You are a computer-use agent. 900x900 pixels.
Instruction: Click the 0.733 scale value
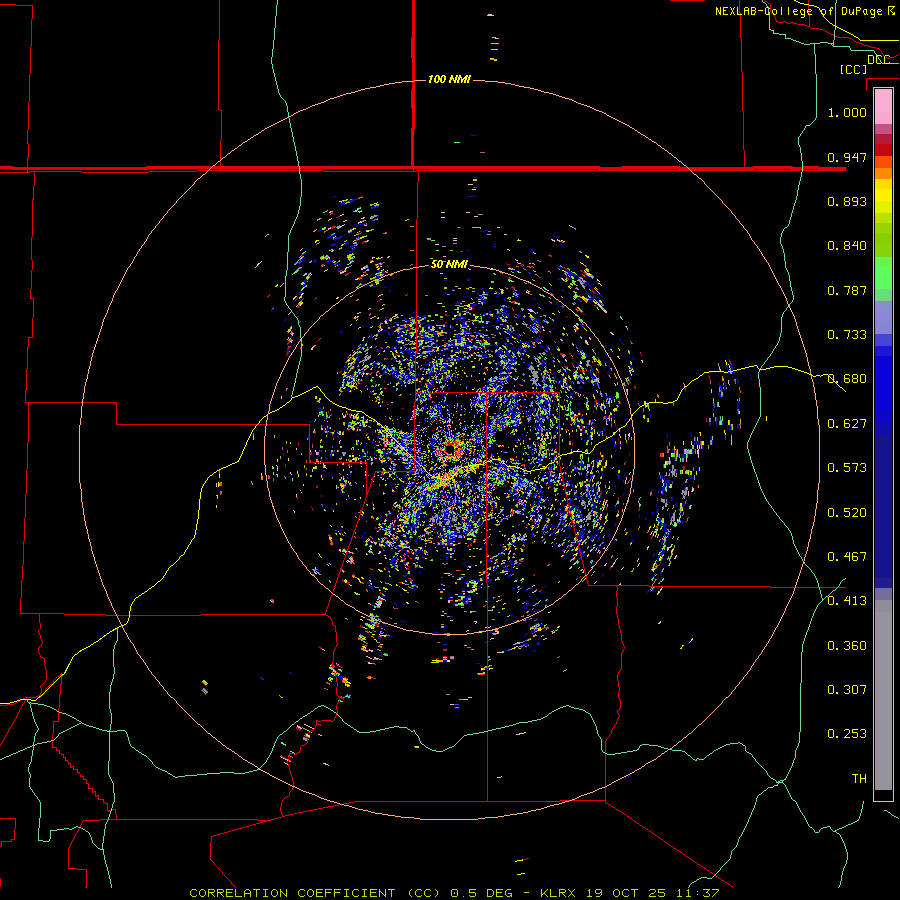point(847,335)
